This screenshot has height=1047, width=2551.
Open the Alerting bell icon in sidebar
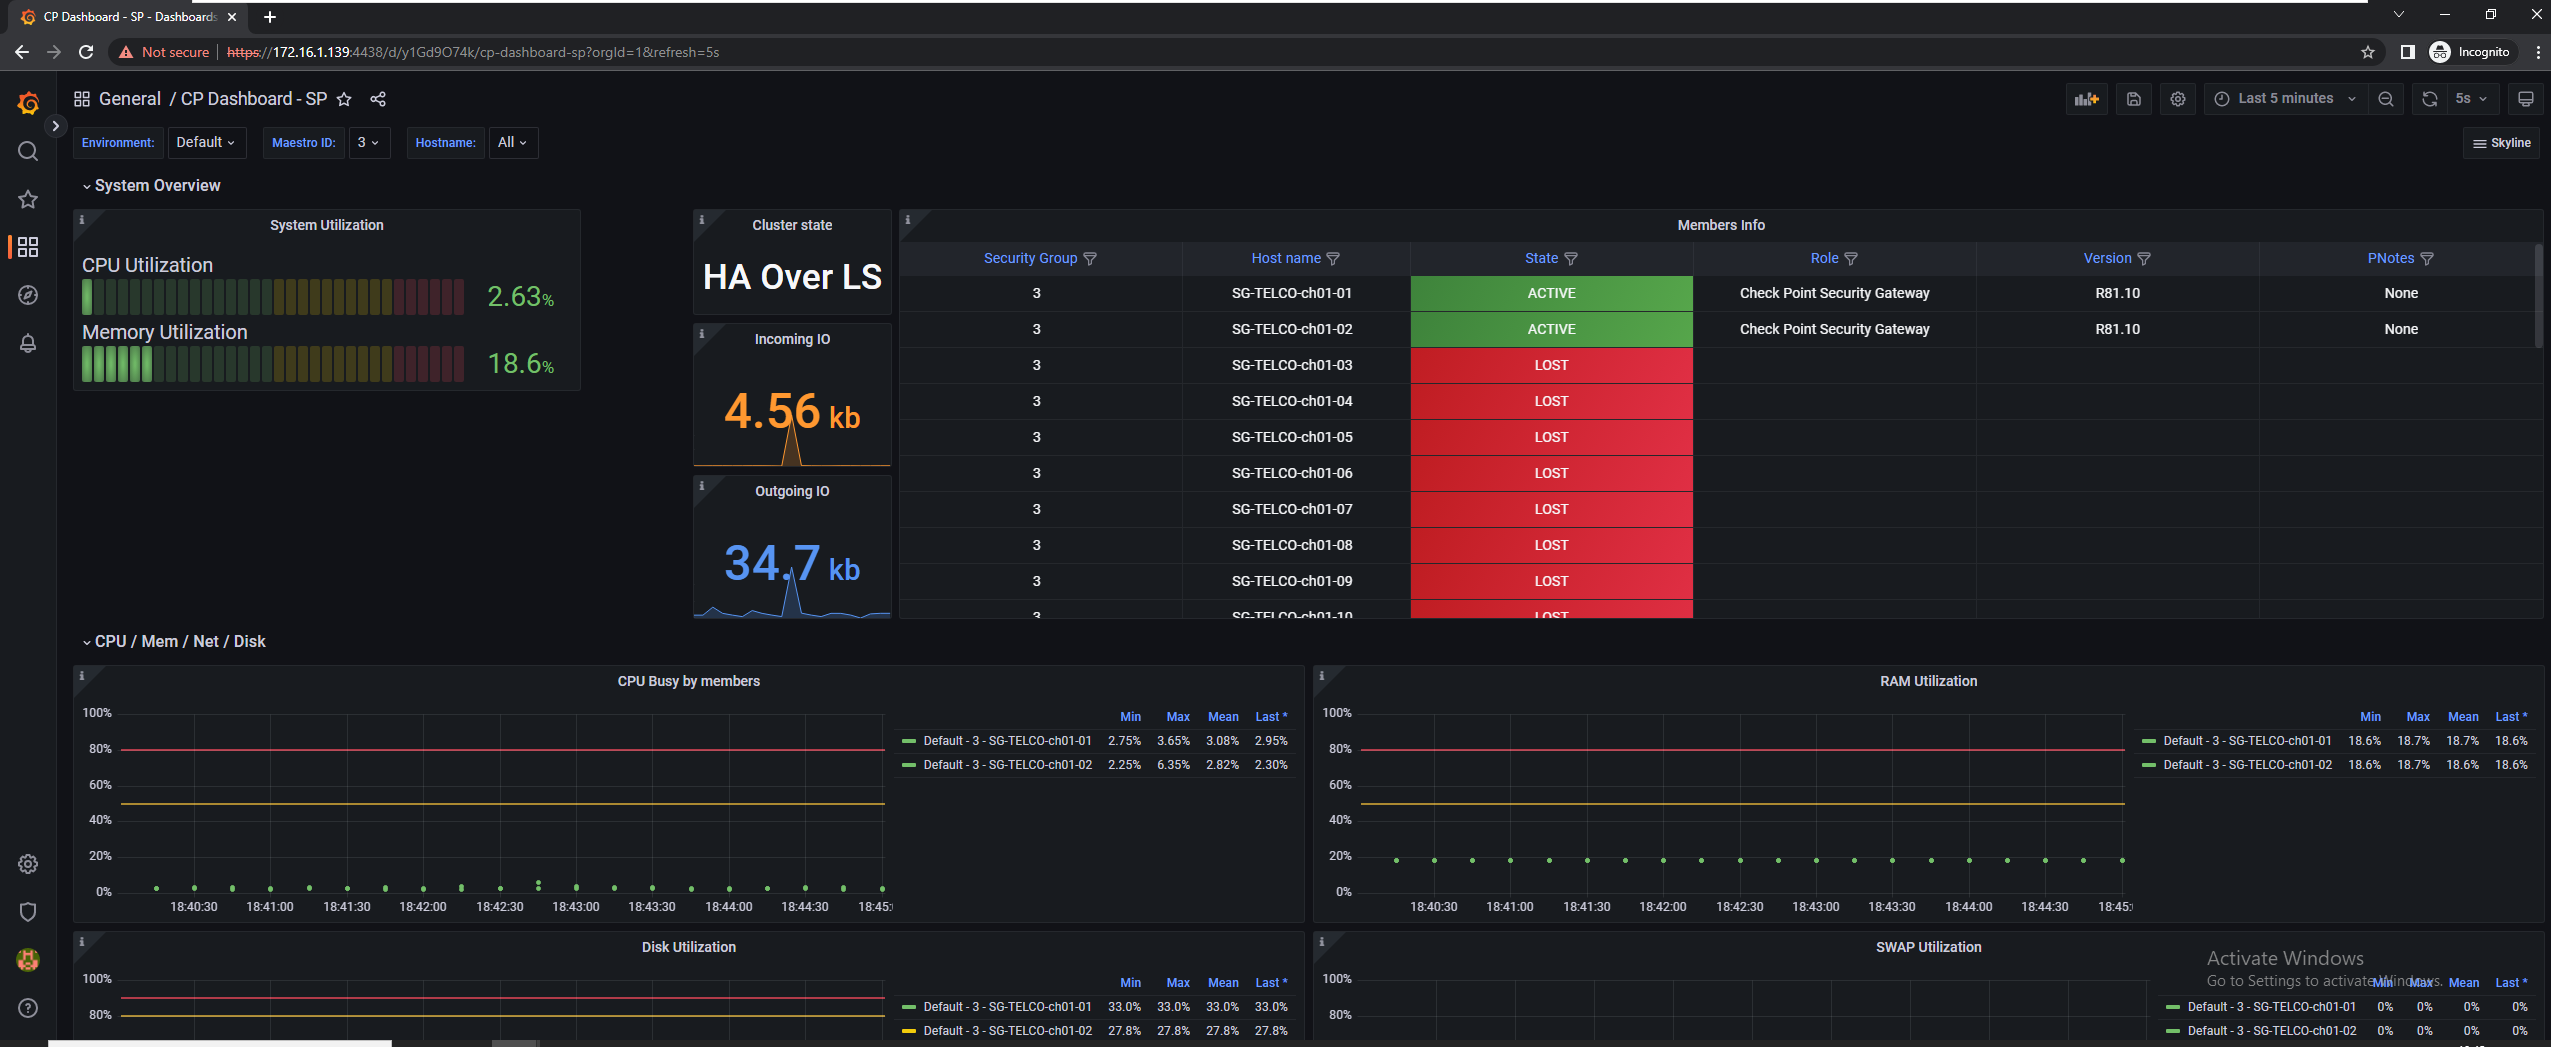pos(28,343)
